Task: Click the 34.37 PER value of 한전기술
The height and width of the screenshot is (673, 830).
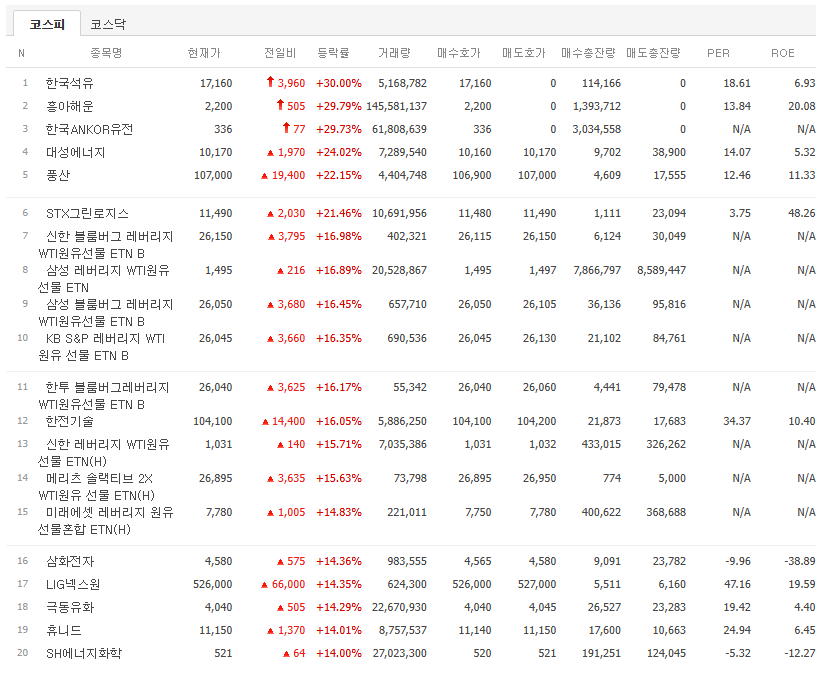Action: pyautogui.click(x=737, y=421)
